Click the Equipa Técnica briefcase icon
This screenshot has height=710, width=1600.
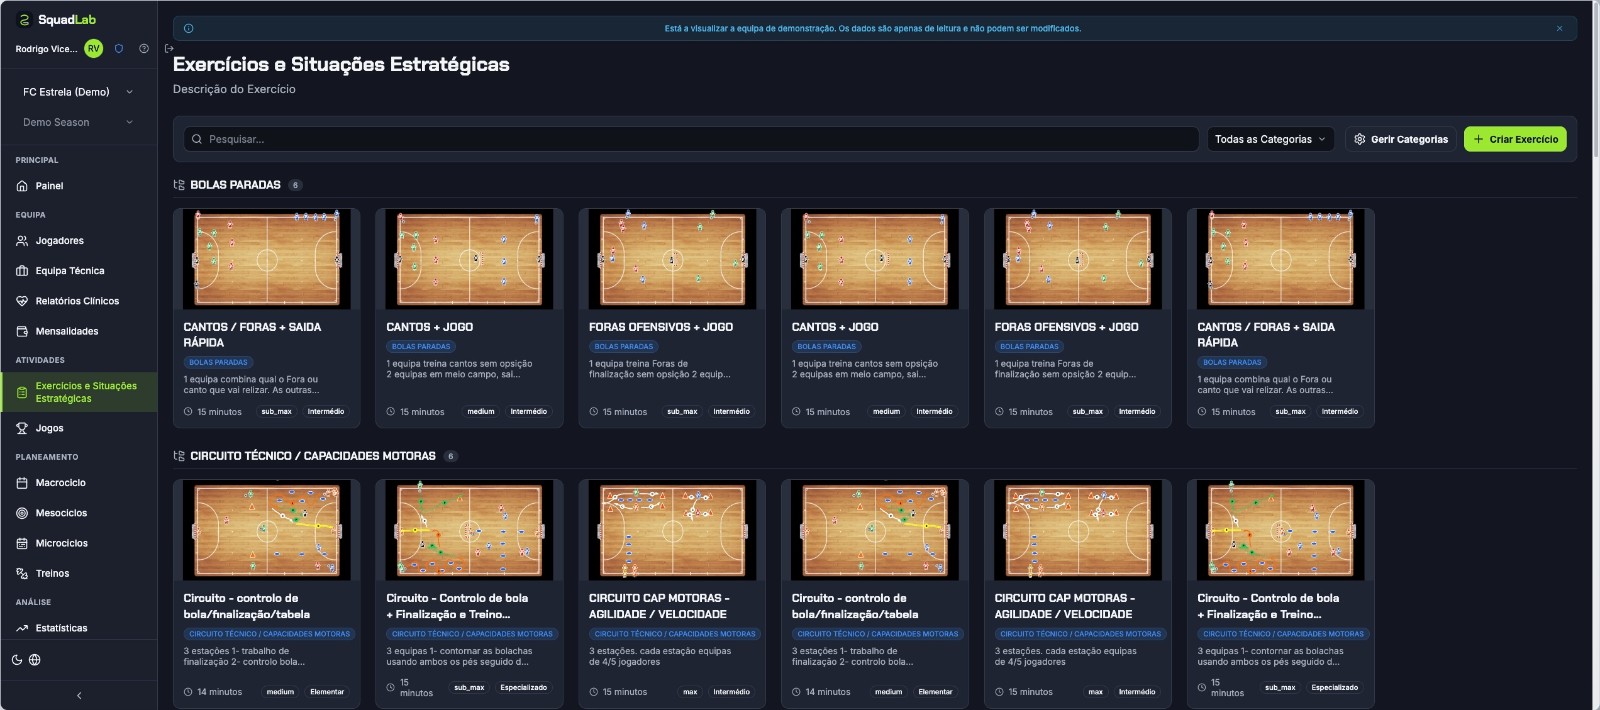coord(22,271)
